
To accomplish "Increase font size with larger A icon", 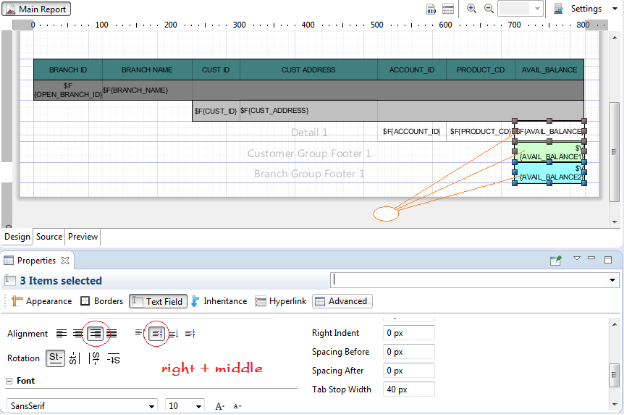I will point(219,406).
